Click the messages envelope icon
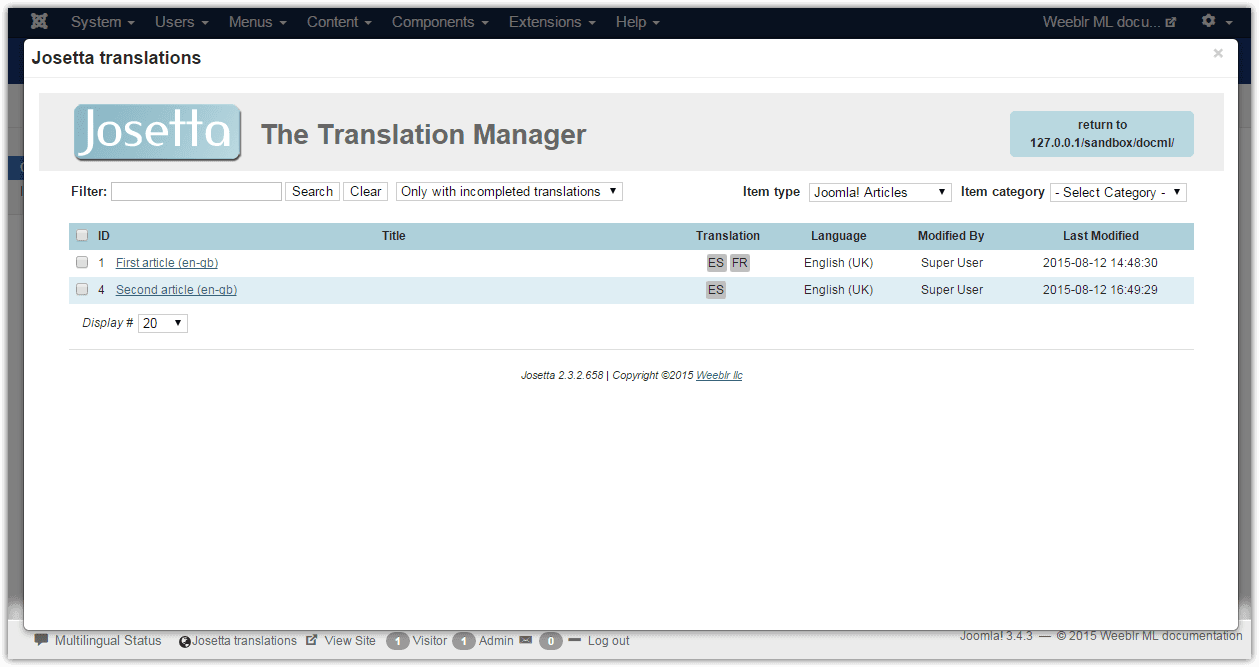The image size is (1259, 667). click(525, 640)
